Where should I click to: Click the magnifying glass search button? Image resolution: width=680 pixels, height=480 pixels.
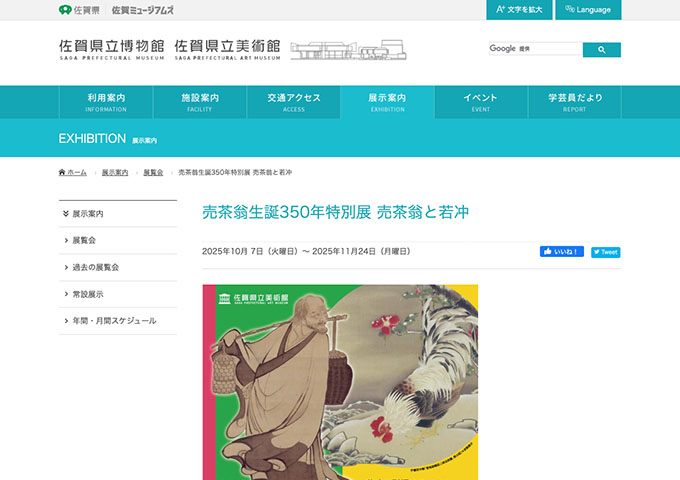point(602,50)
